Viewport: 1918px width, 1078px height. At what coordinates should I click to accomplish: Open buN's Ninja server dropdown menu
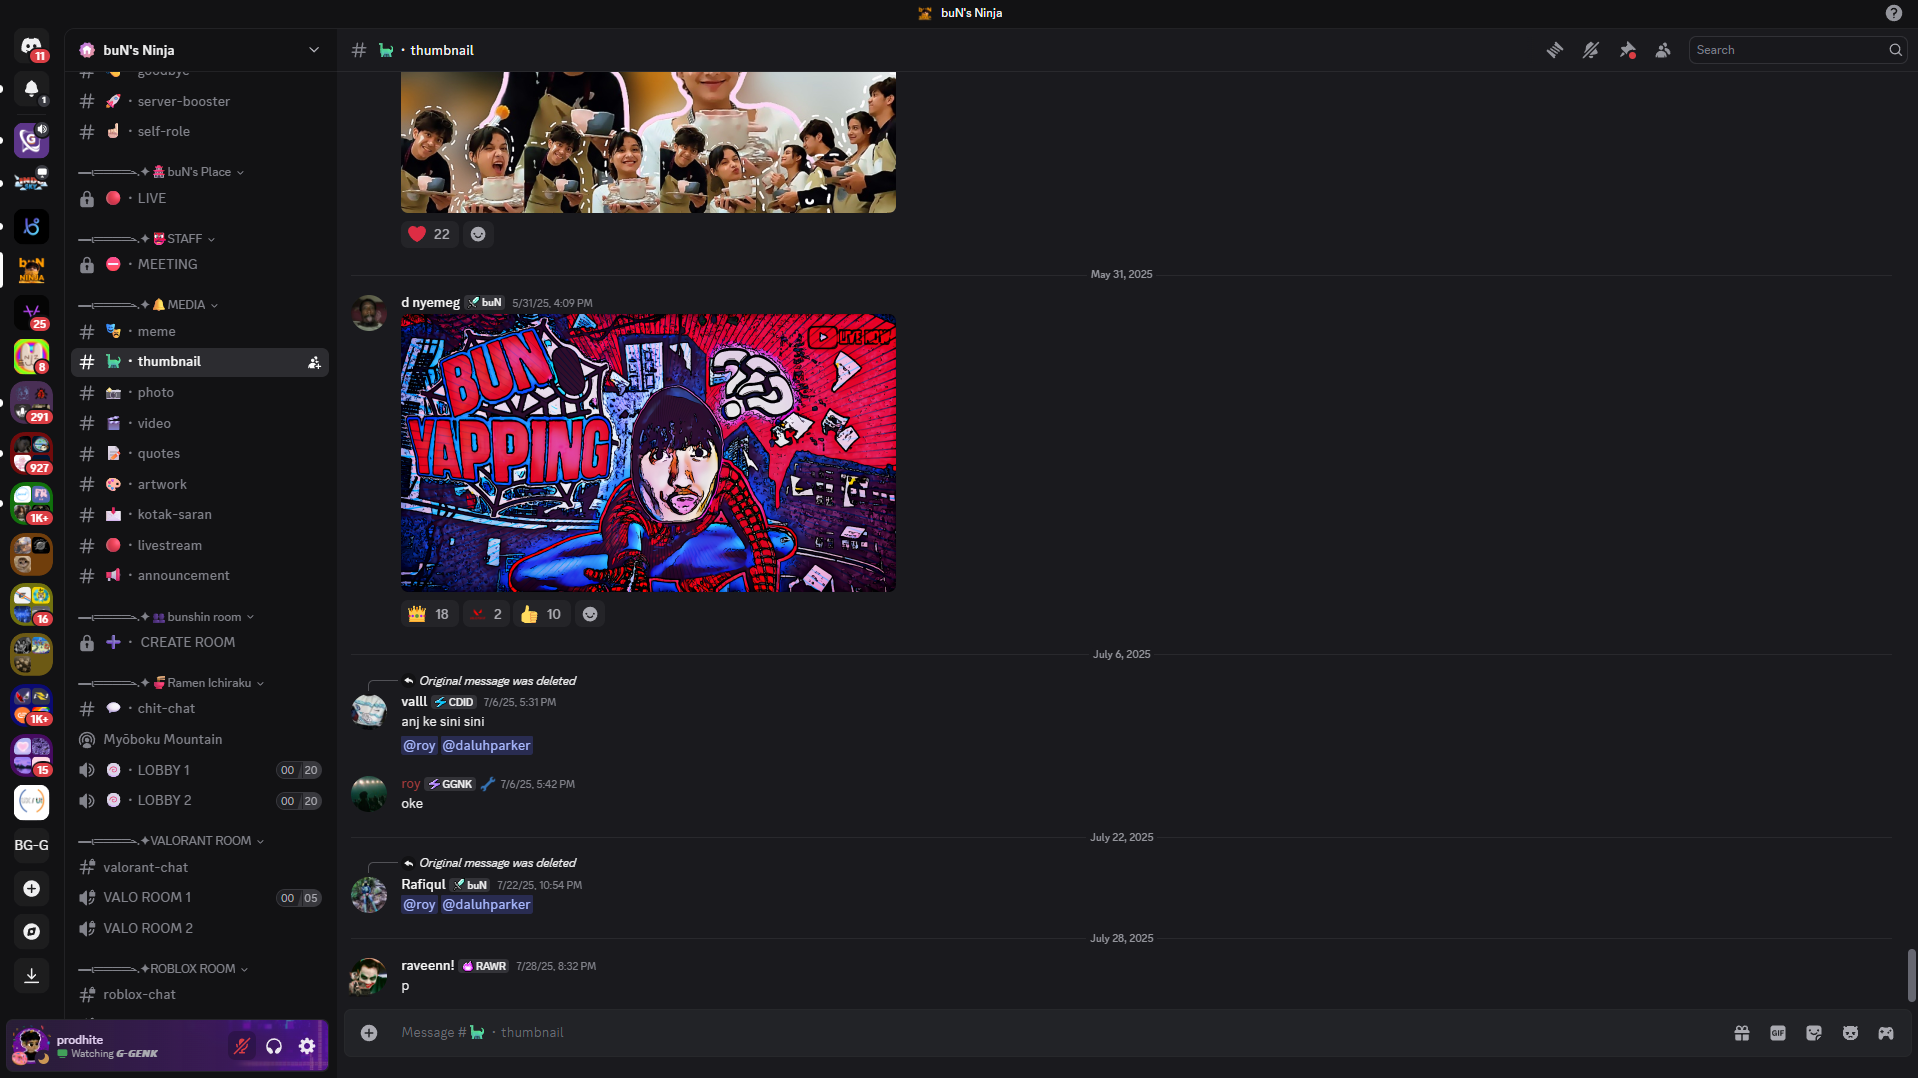point(200,50)
